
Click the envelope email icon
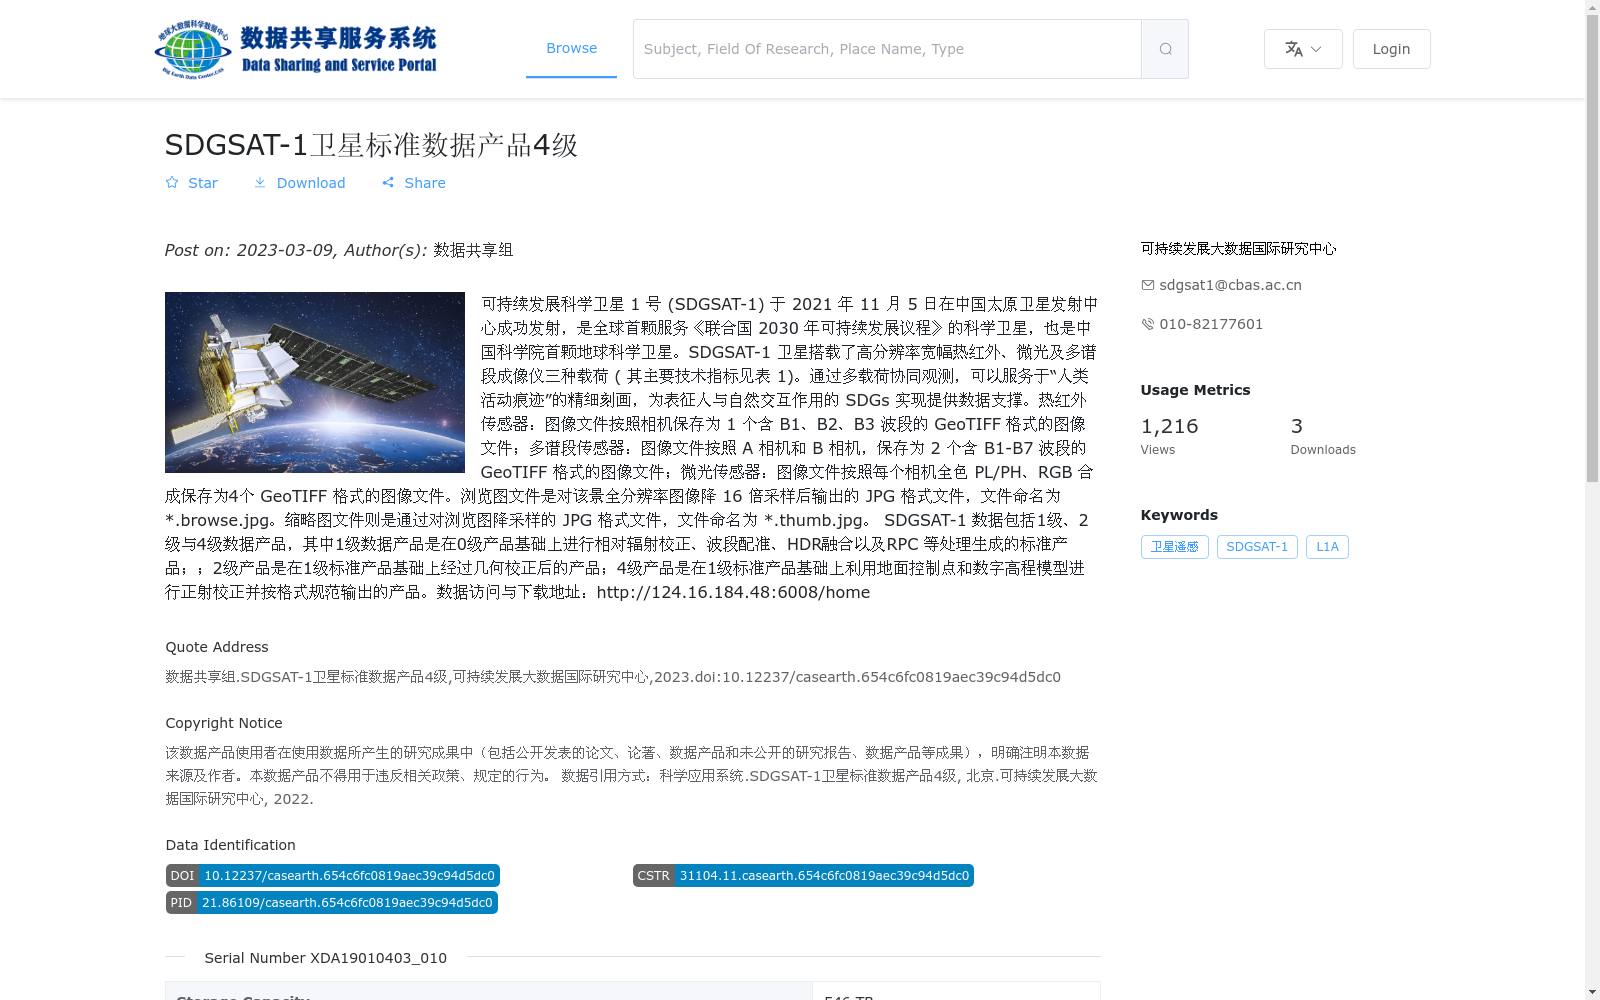tap(1148, 285)
